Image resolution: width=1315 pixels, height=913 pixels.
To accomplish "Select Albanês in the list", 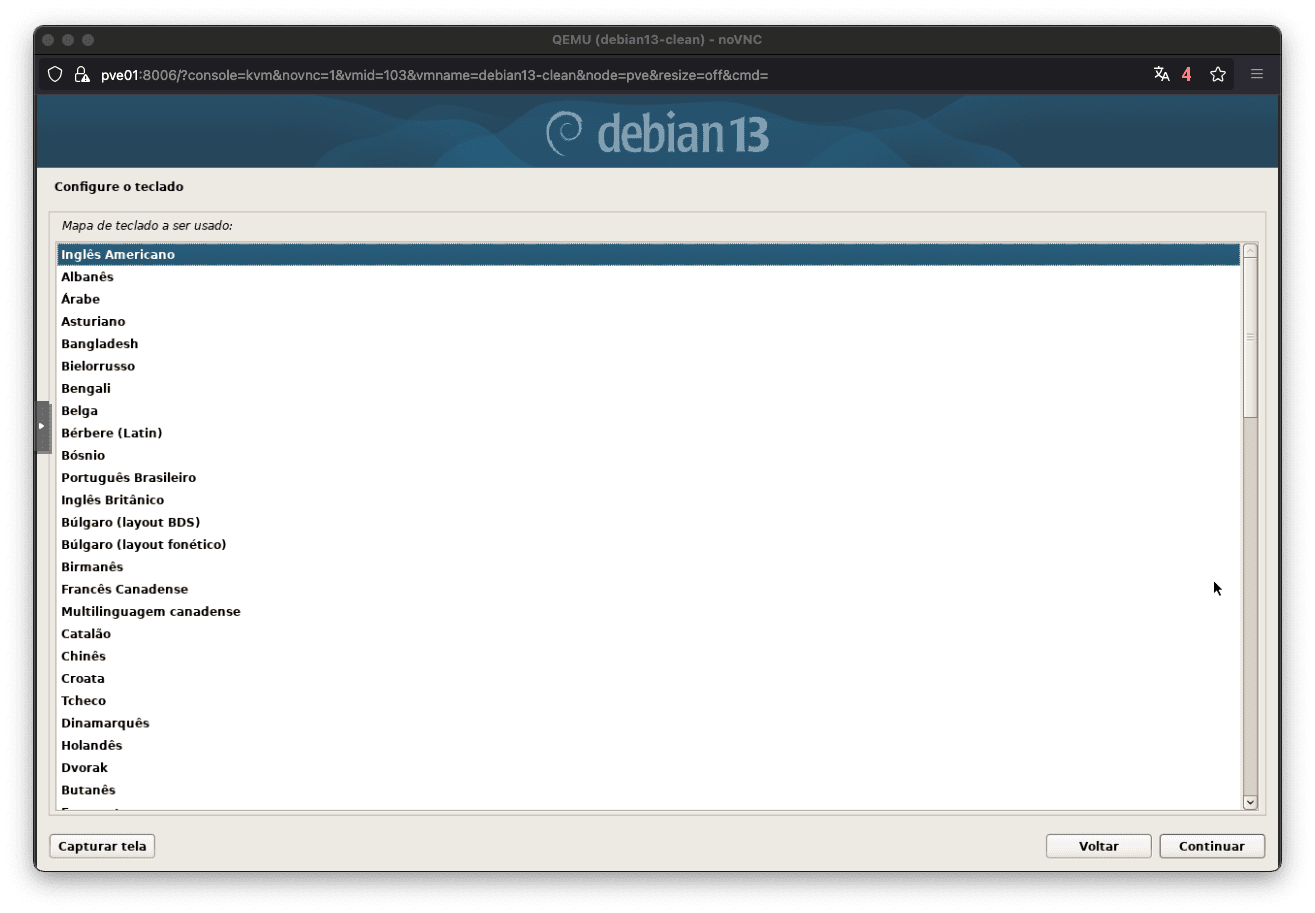I will [x=648, y=277].
